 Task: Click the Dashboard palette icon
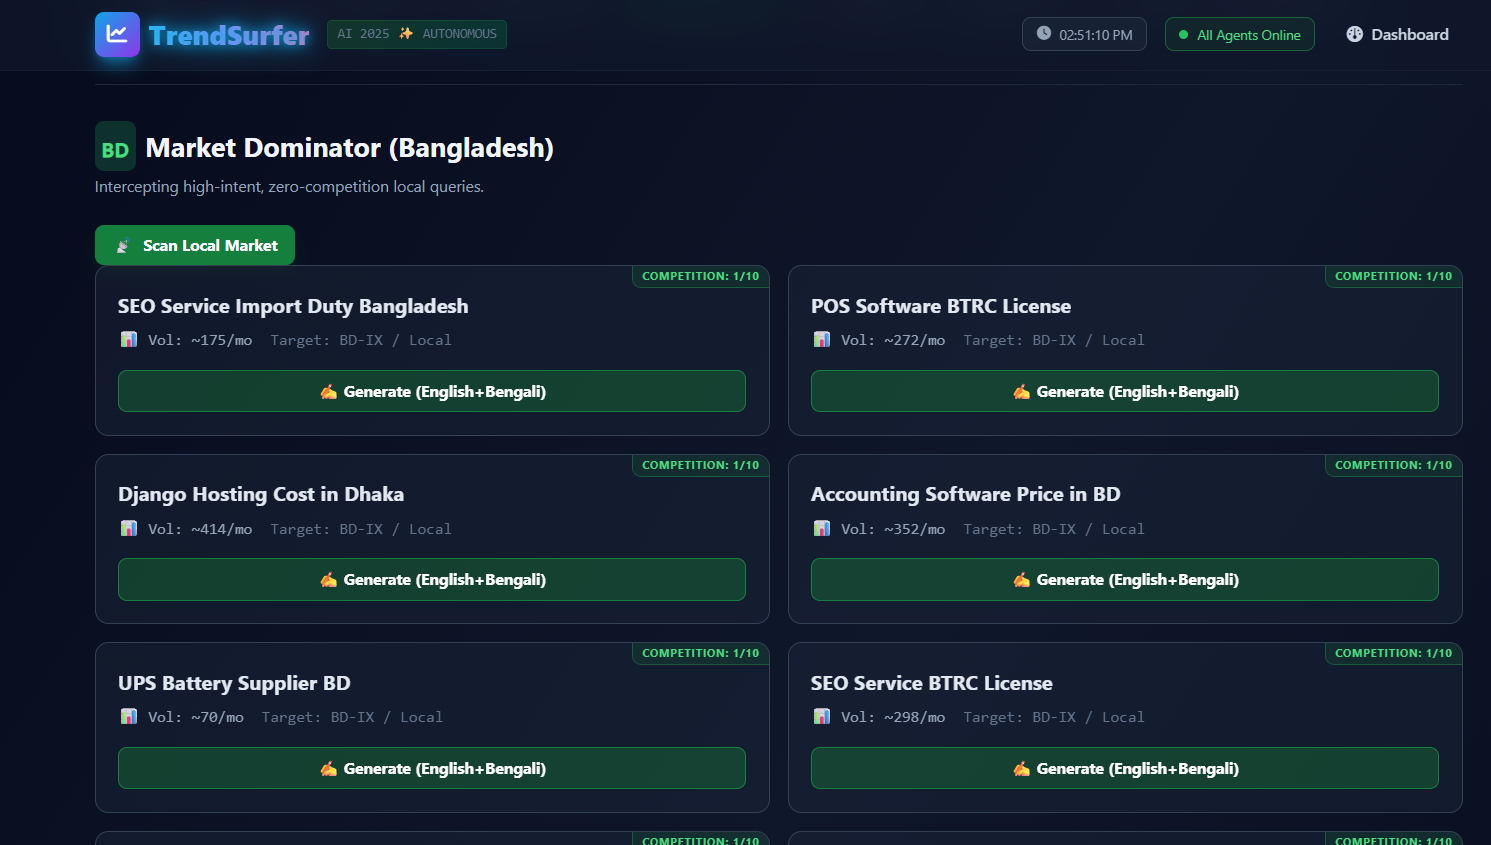1354,34
